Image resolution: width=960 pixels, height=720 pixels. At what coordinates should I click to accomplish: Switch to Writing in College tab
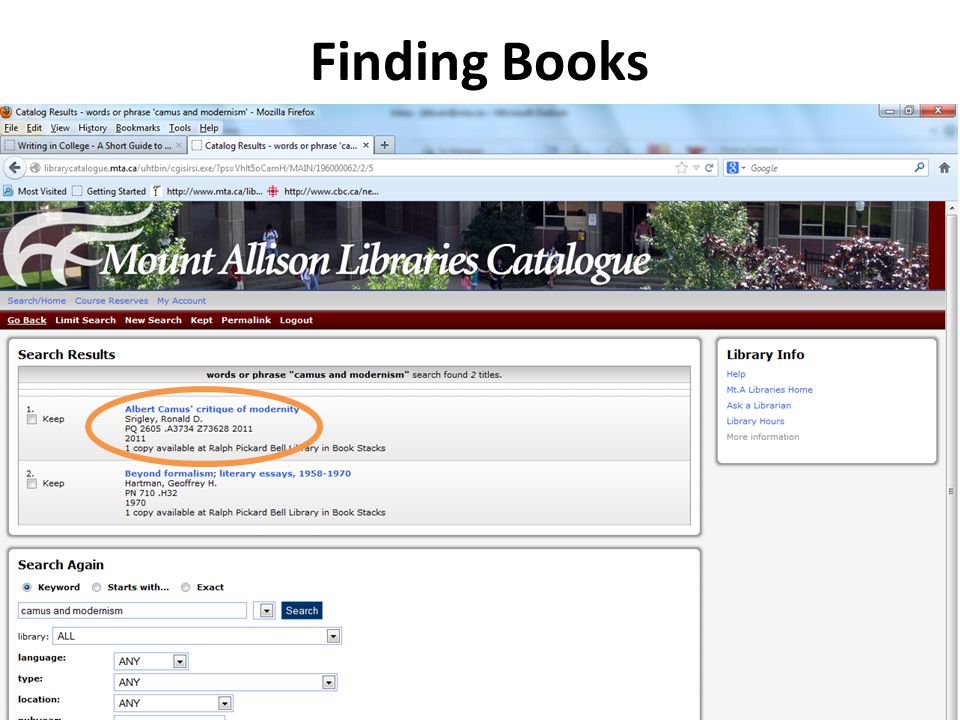point(93,145)
